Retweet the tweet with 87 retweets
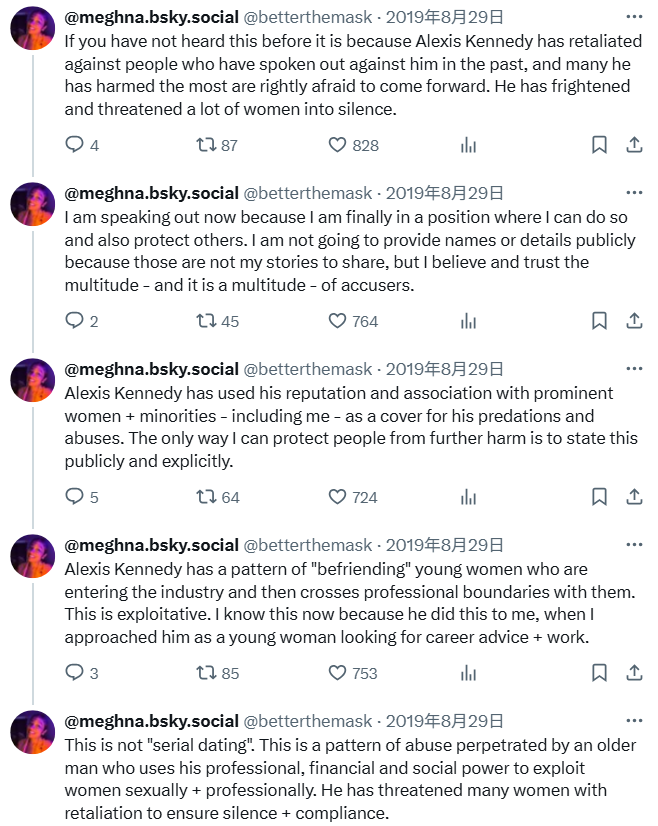Image resolution: width=658 pixels, height=826 pixels. point(206,145)
